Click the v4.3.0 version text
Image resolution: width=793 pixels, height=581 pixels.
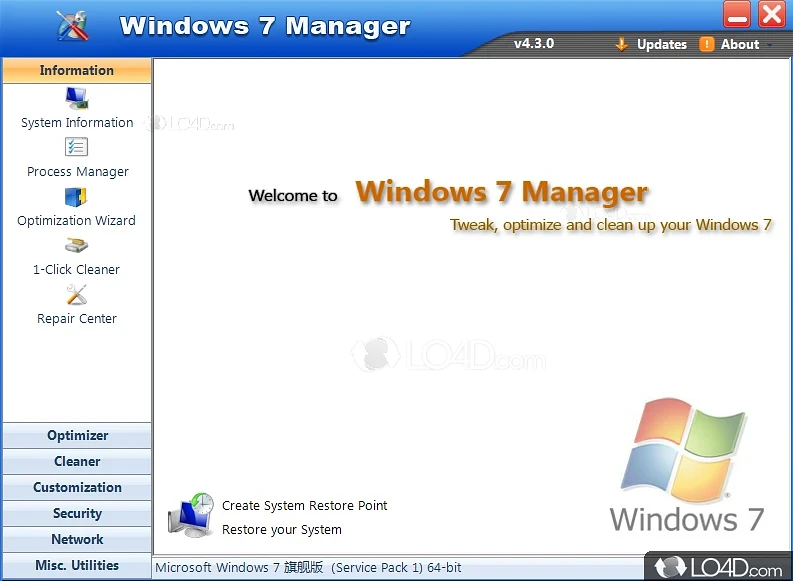534,43
